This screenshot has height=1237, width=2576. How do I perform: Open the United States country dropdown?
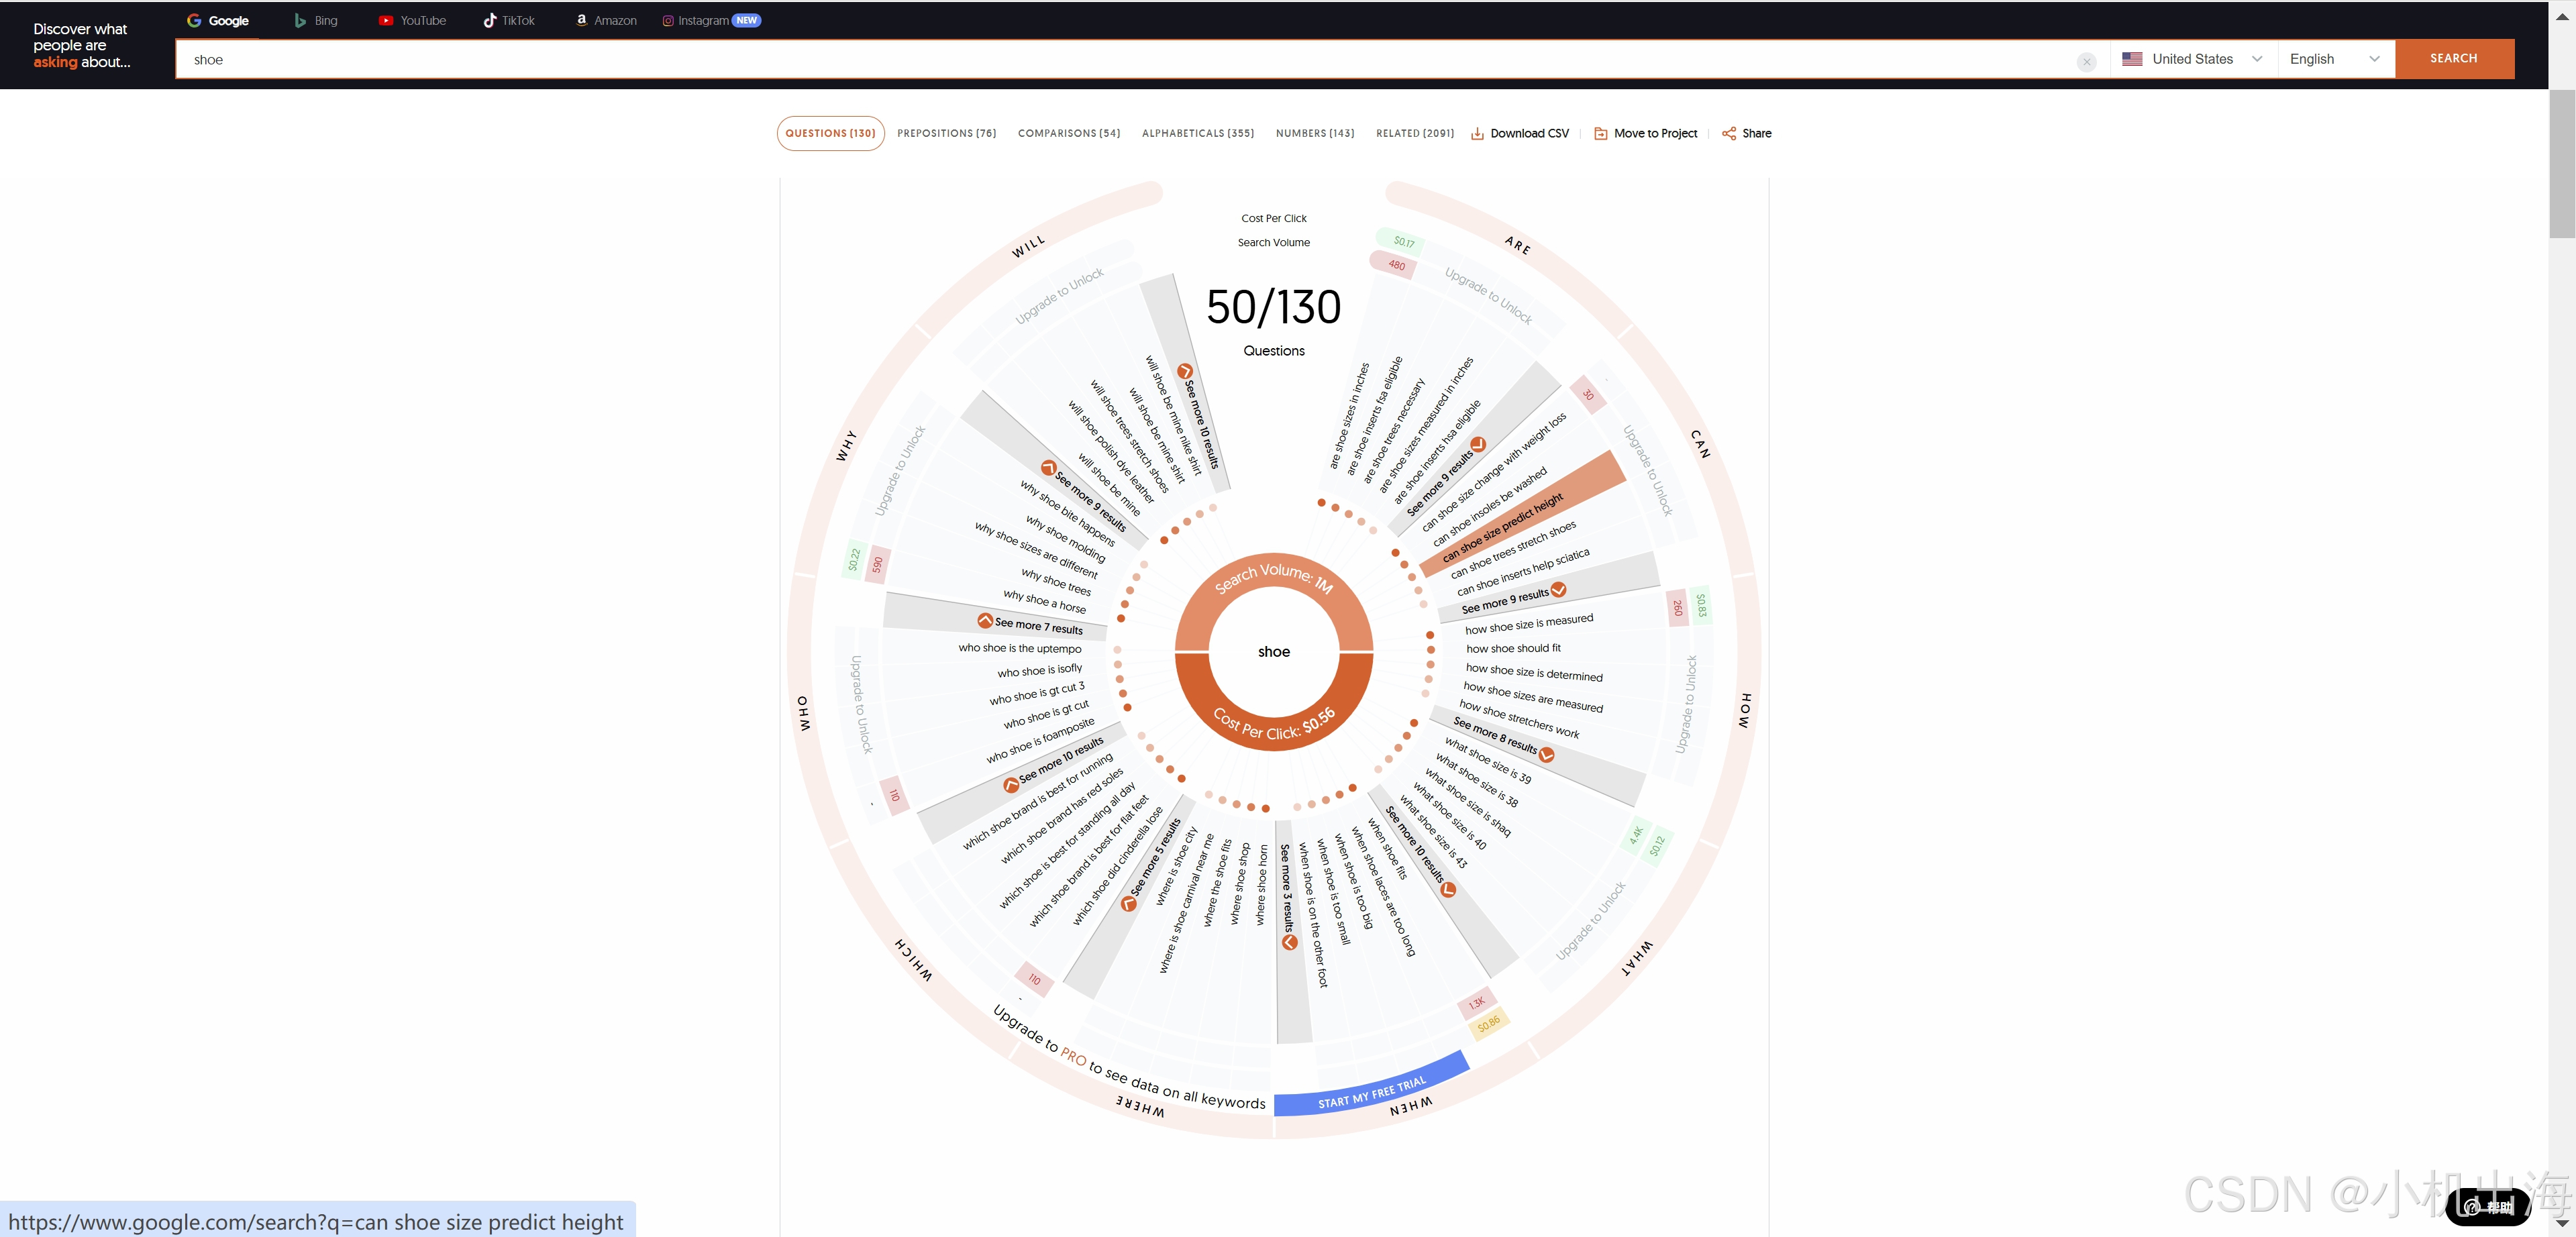[x=2192, y=59]
